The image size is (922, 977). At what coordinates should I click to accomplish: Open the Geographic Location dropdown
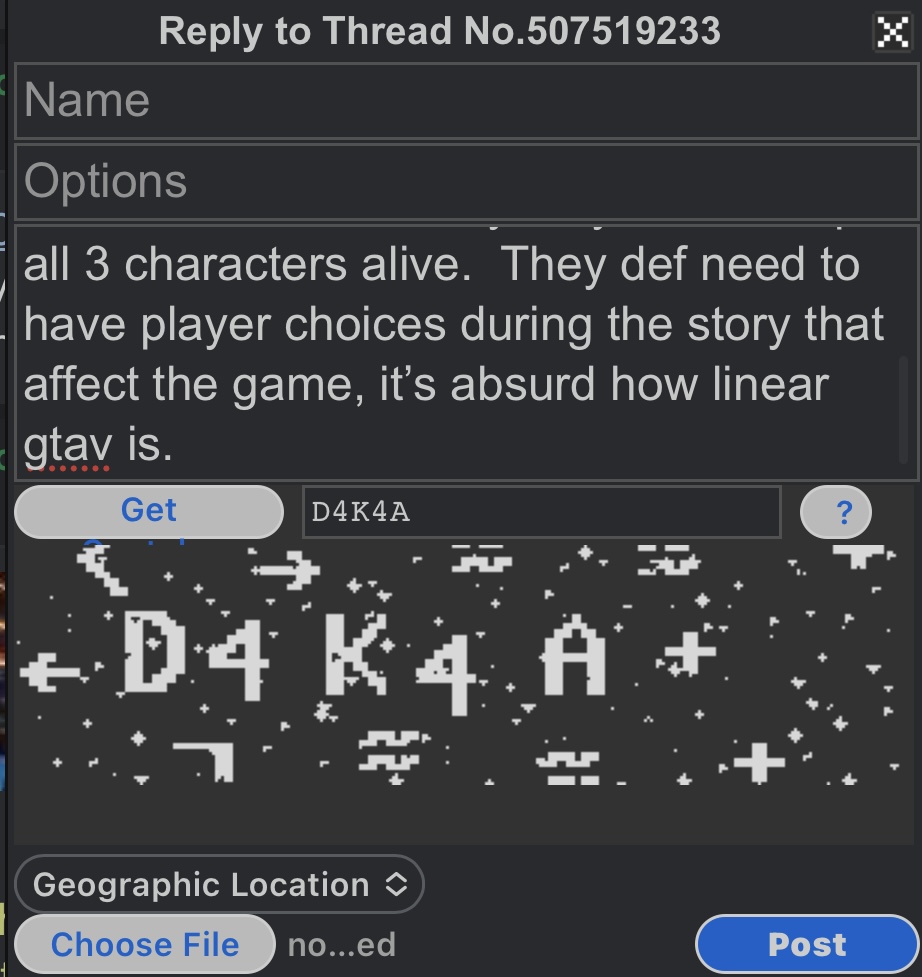tap(219, 884)
